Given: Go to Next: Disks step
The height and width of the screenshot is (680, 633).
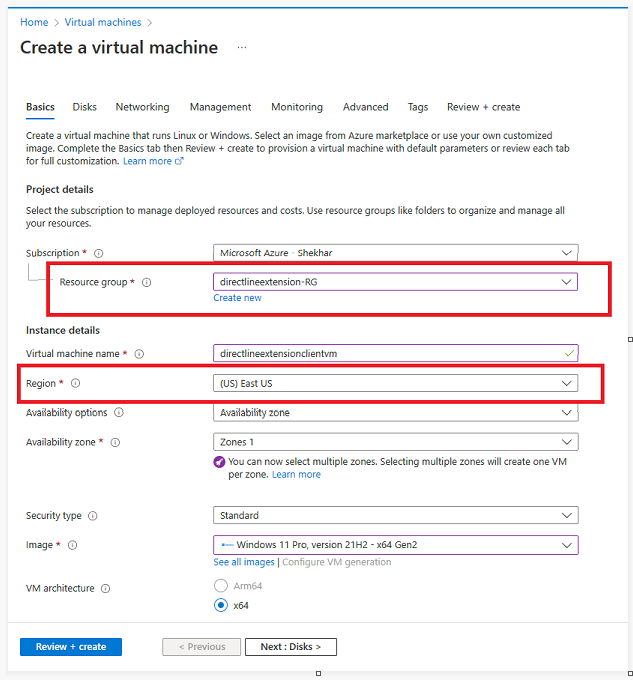Looking at the screenshot, I should pyautogui.click(x=290, y=647).
